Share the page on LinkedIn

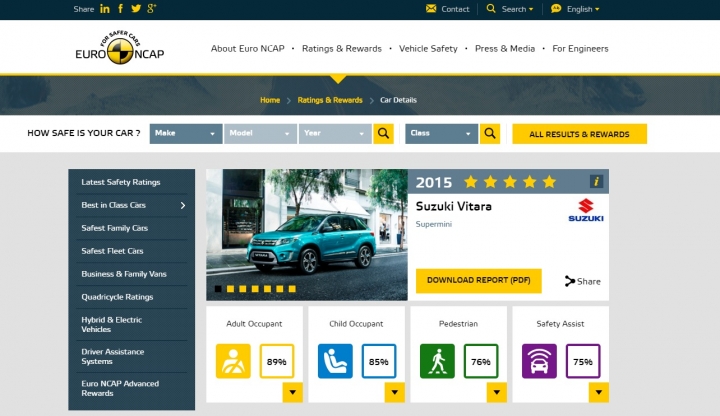(105, 9)
